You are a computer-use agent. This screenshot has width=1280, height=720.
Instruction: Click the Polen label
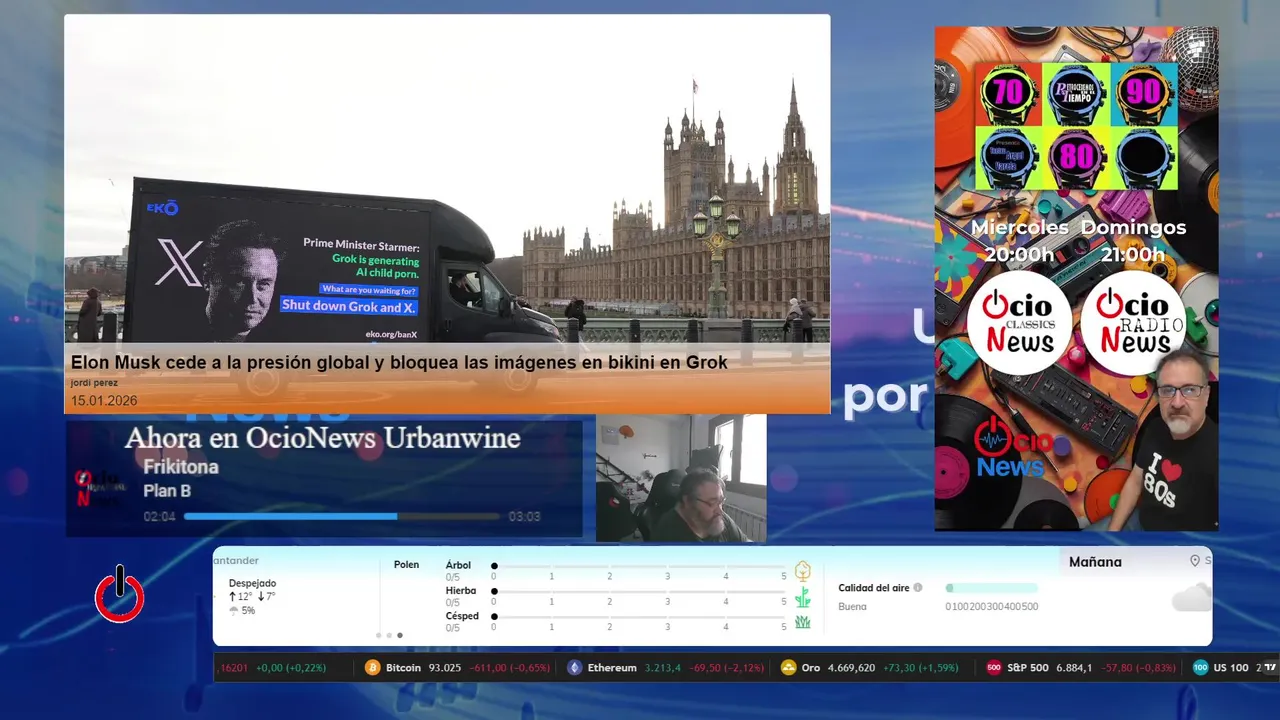tap(406, 565)
